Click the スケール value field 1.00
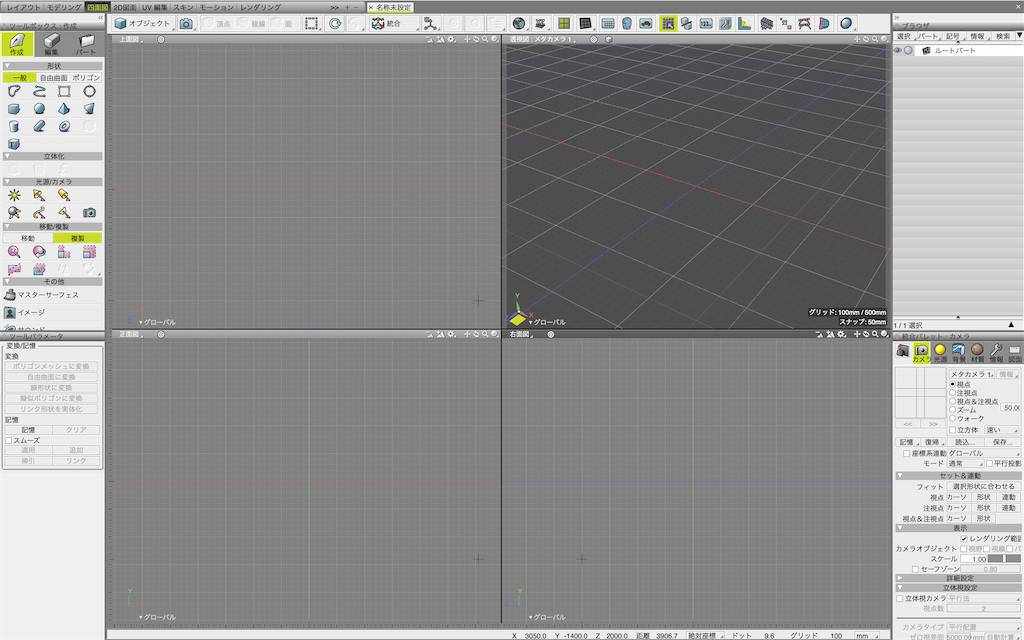This screenshot has width=1024, height=640. [x=972, y=559]
